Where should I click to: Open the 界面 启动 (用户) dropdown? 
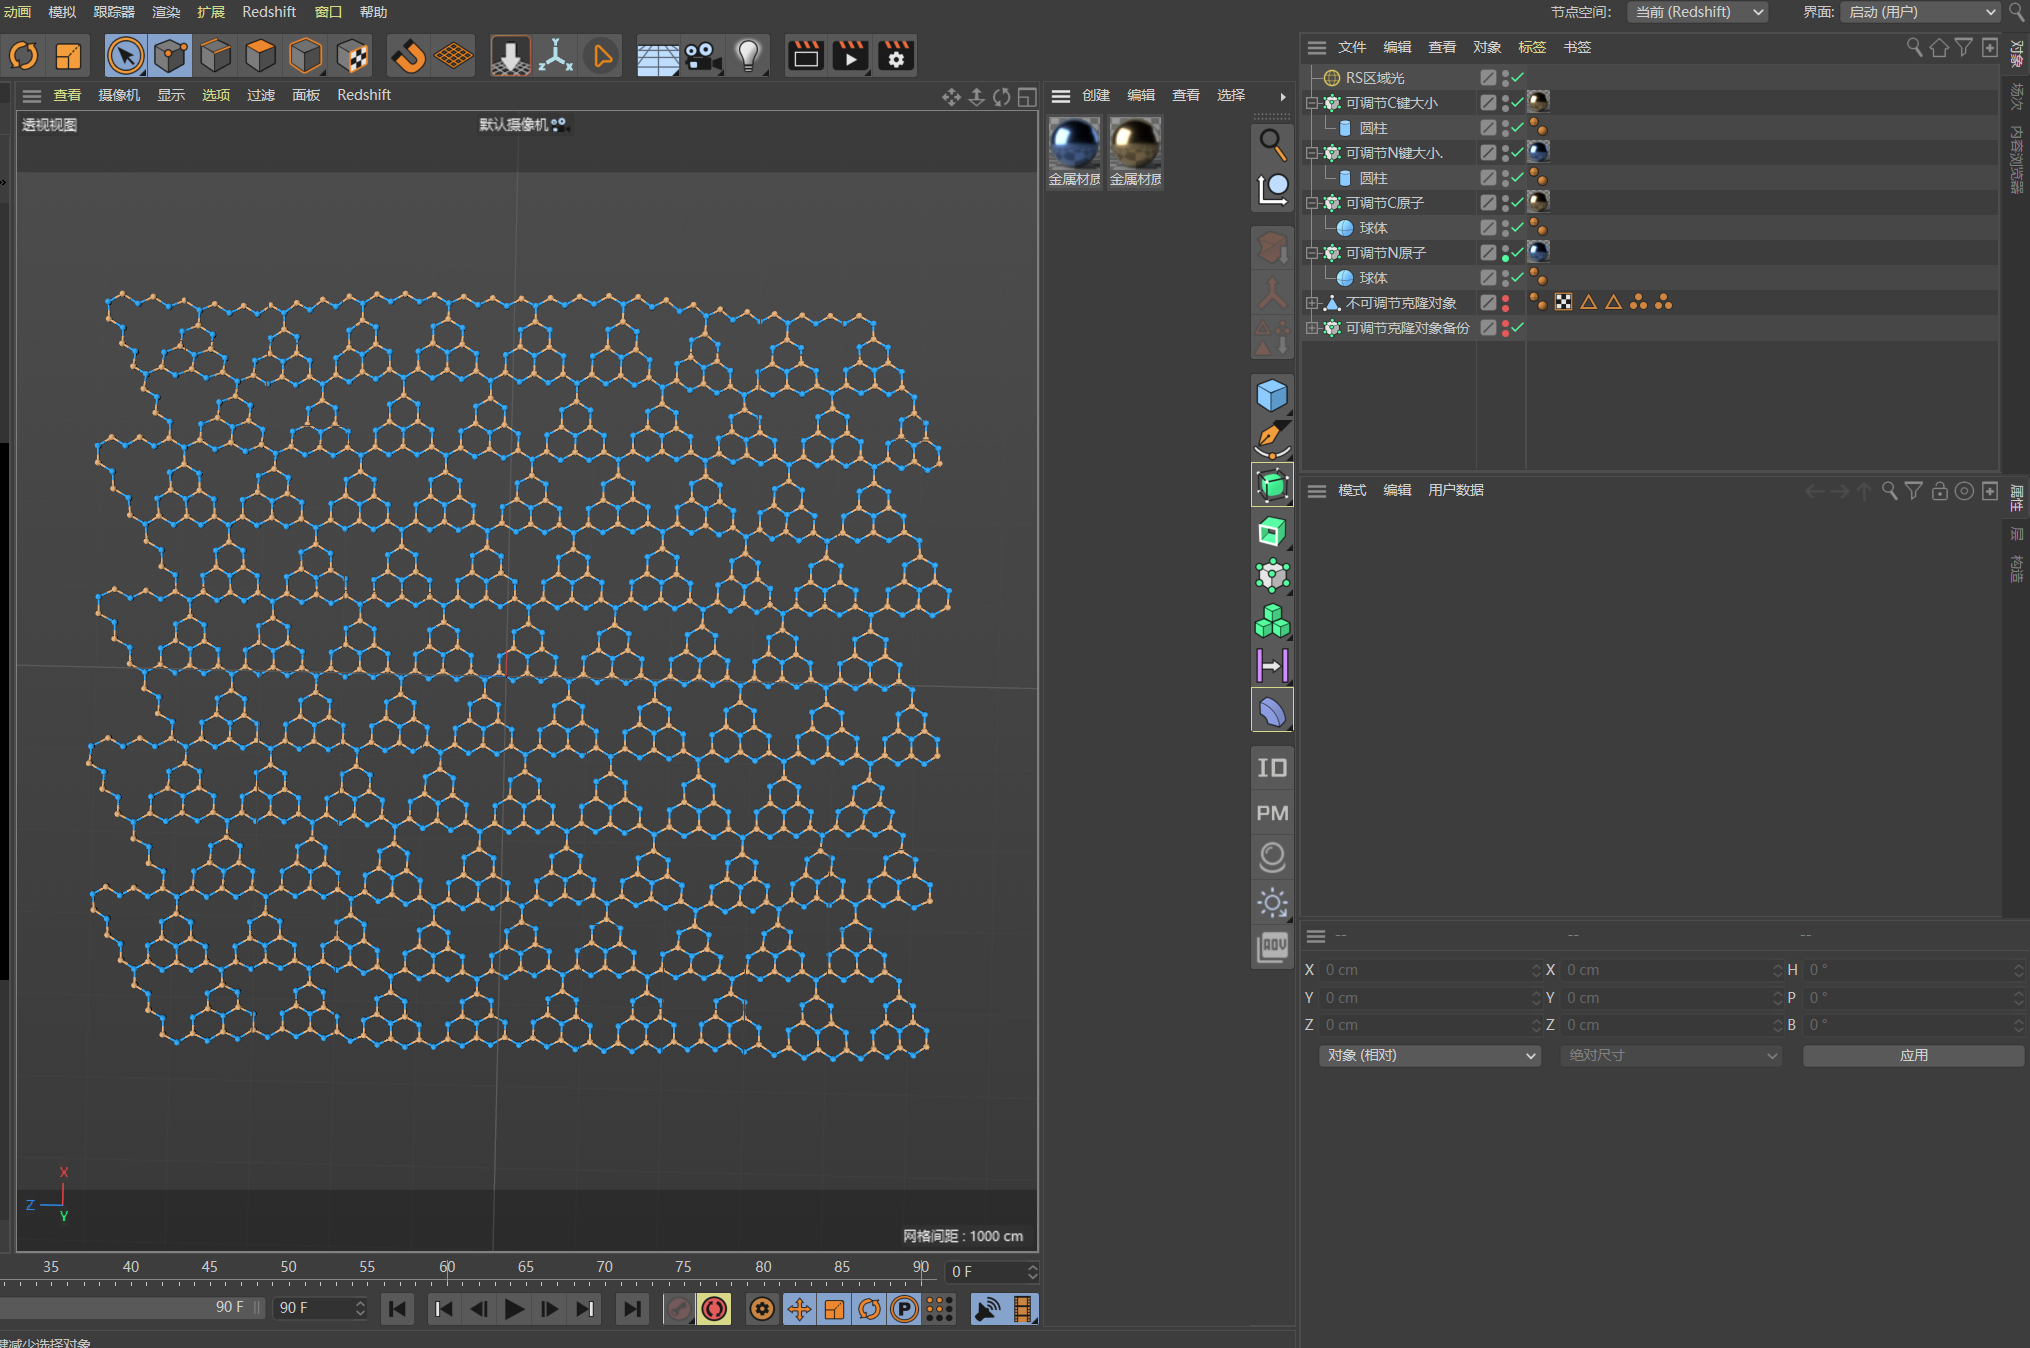(x=1920, y=12)
